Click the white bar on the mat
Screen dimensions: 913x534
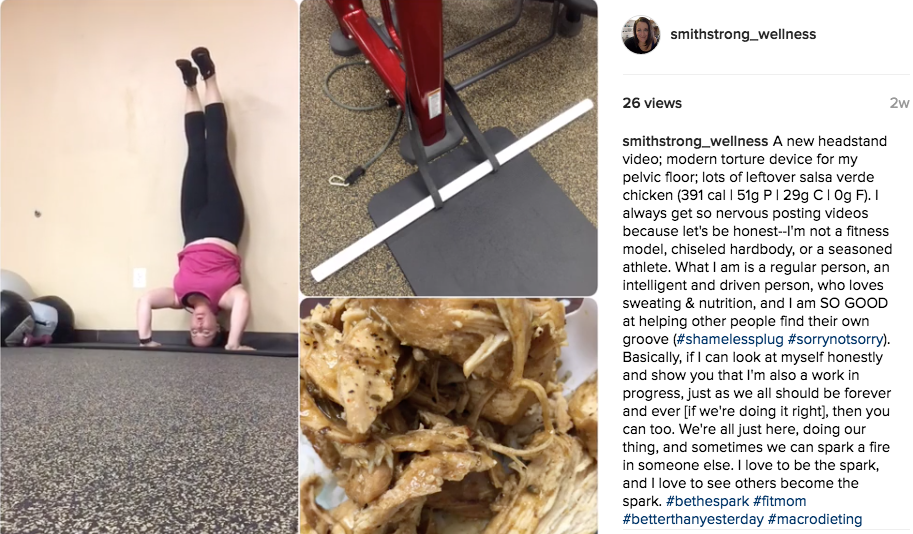point(452,190)
